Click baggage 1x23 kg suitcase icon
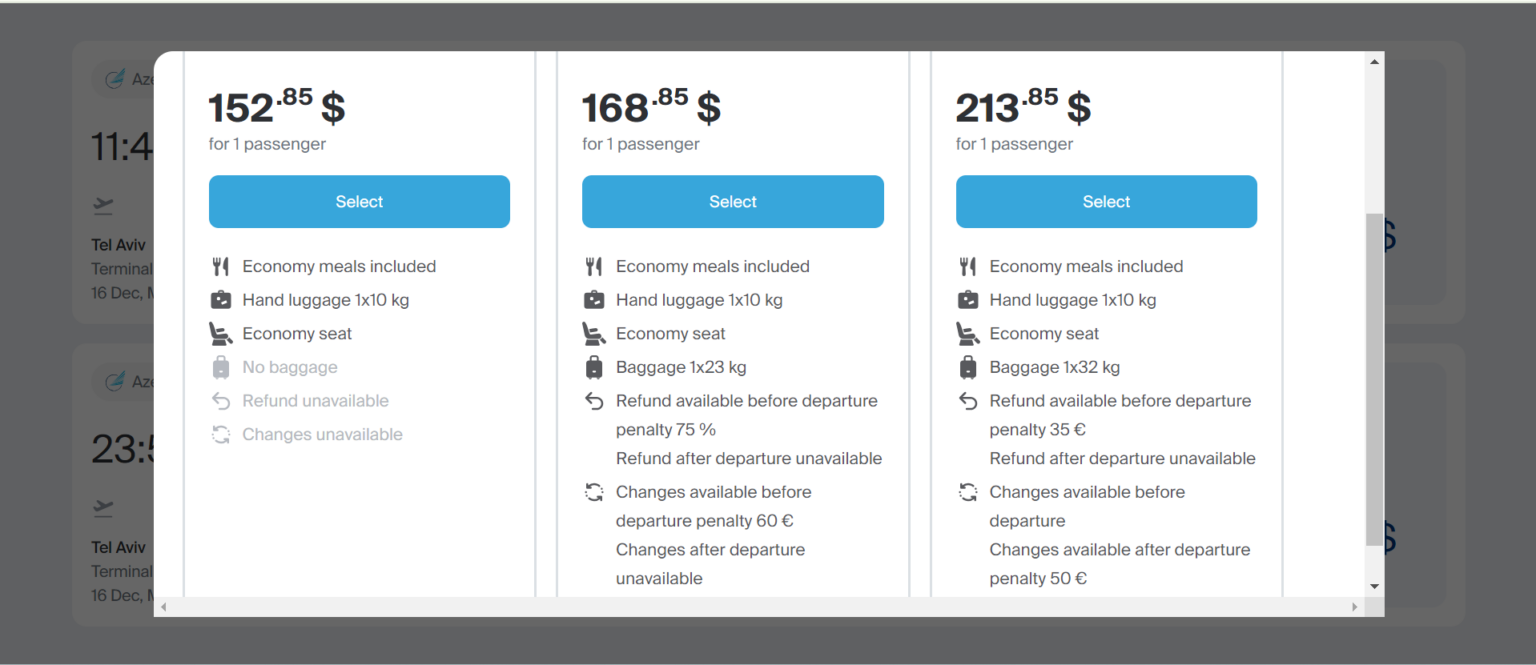1536x665 pixels. pos(594,368)
